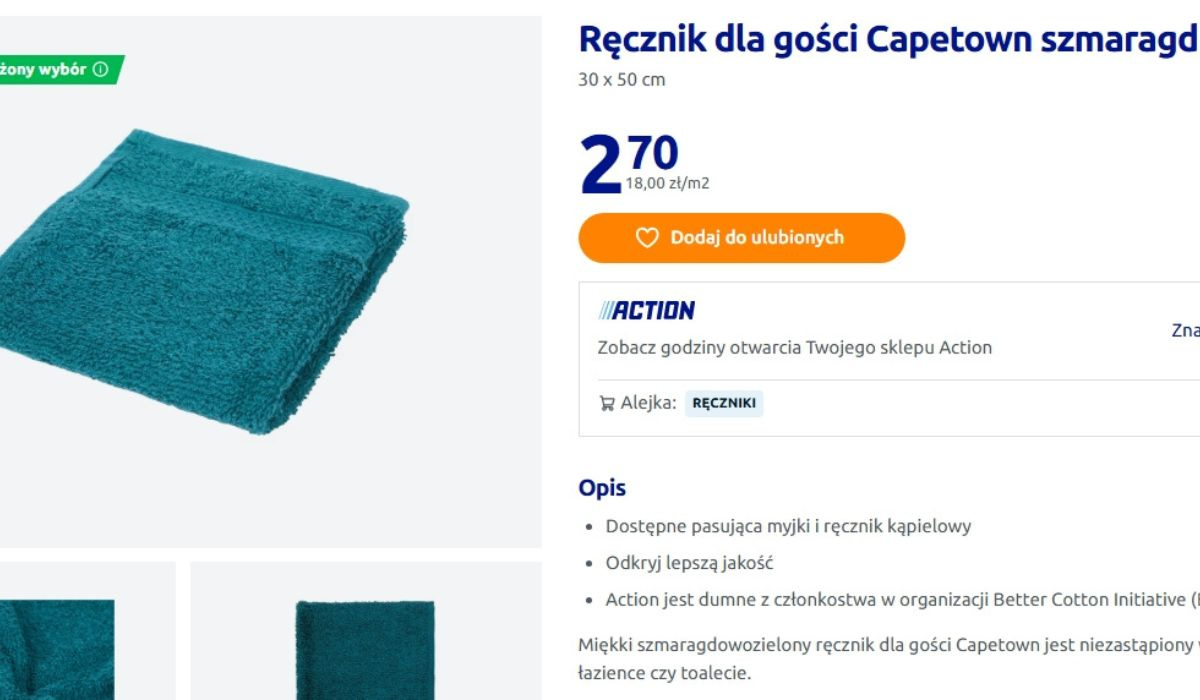Click the shopping cart icon beside Alejka
Image resolution: width=1200 pixels, height=700 pixels.
click(x=606, y=404)
